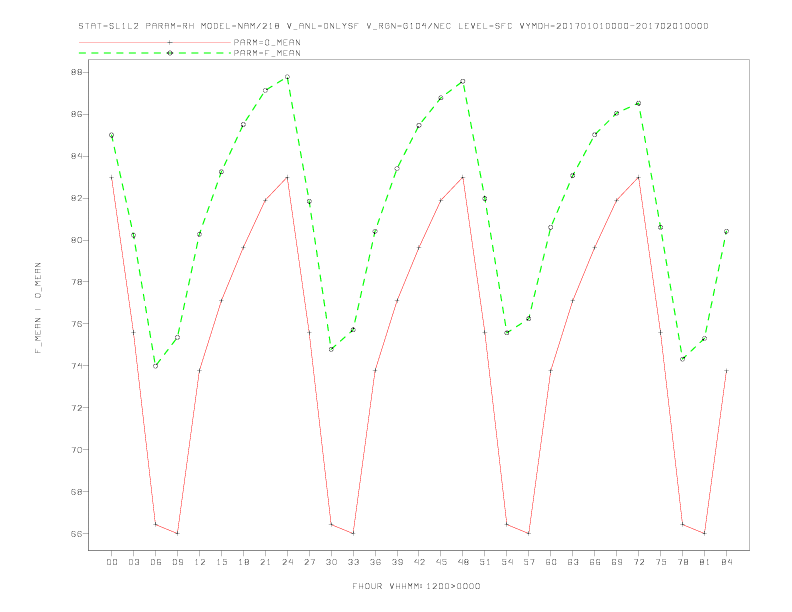Screen dimensions: 792x612
Task: Click the x-axis tick label 57
Action: pyautogui.click(x=529, y=562)
